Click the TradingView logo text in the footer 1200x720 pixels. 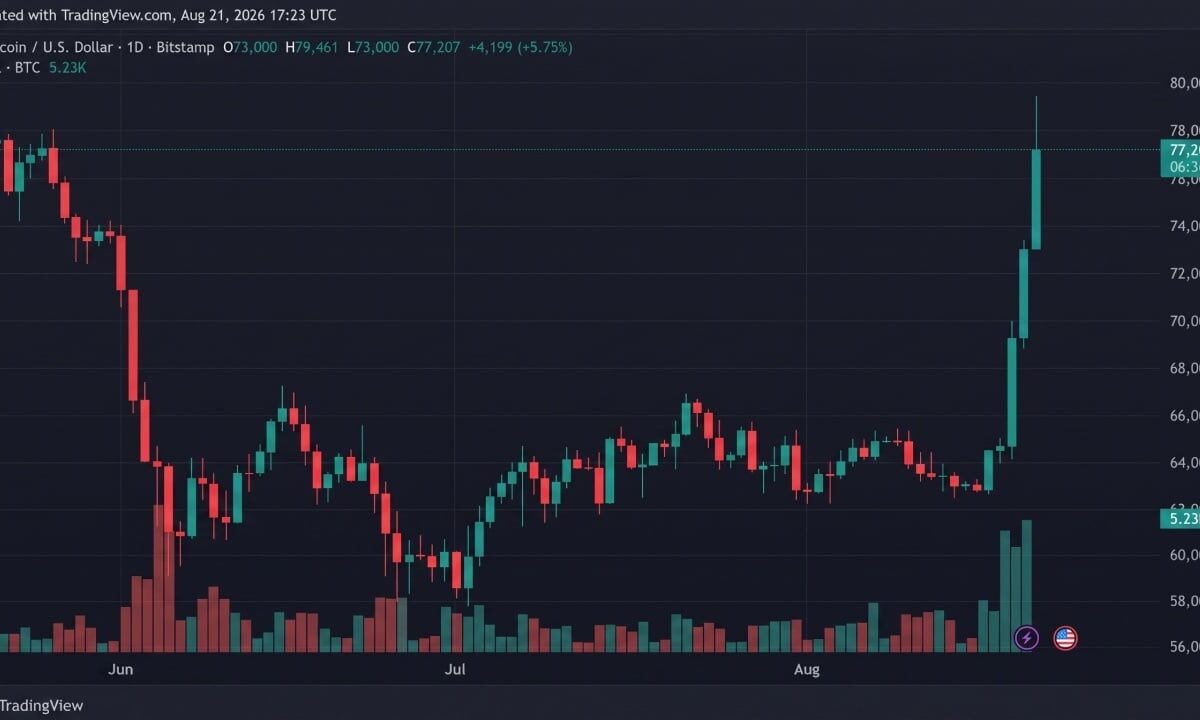(x=42, y=705)
